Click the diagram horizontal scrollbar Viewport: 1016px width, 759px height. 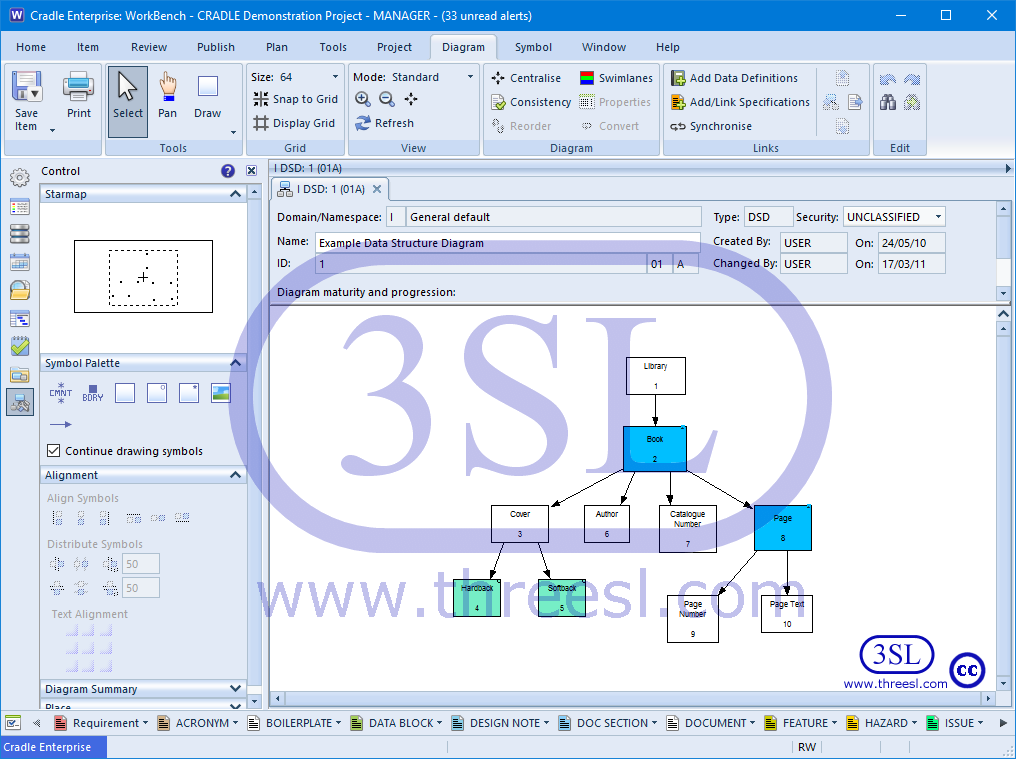coord(634,698)
